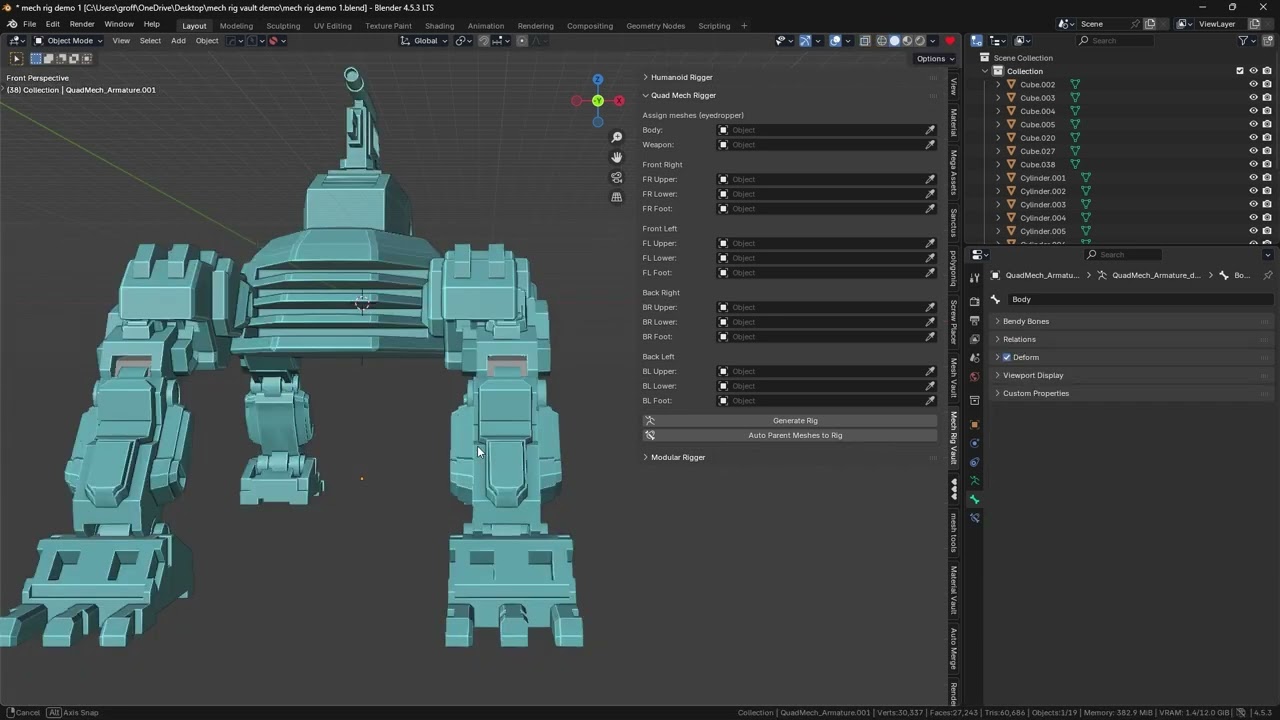Click the FR Upper eyedropper

click(x=930, y=180)
